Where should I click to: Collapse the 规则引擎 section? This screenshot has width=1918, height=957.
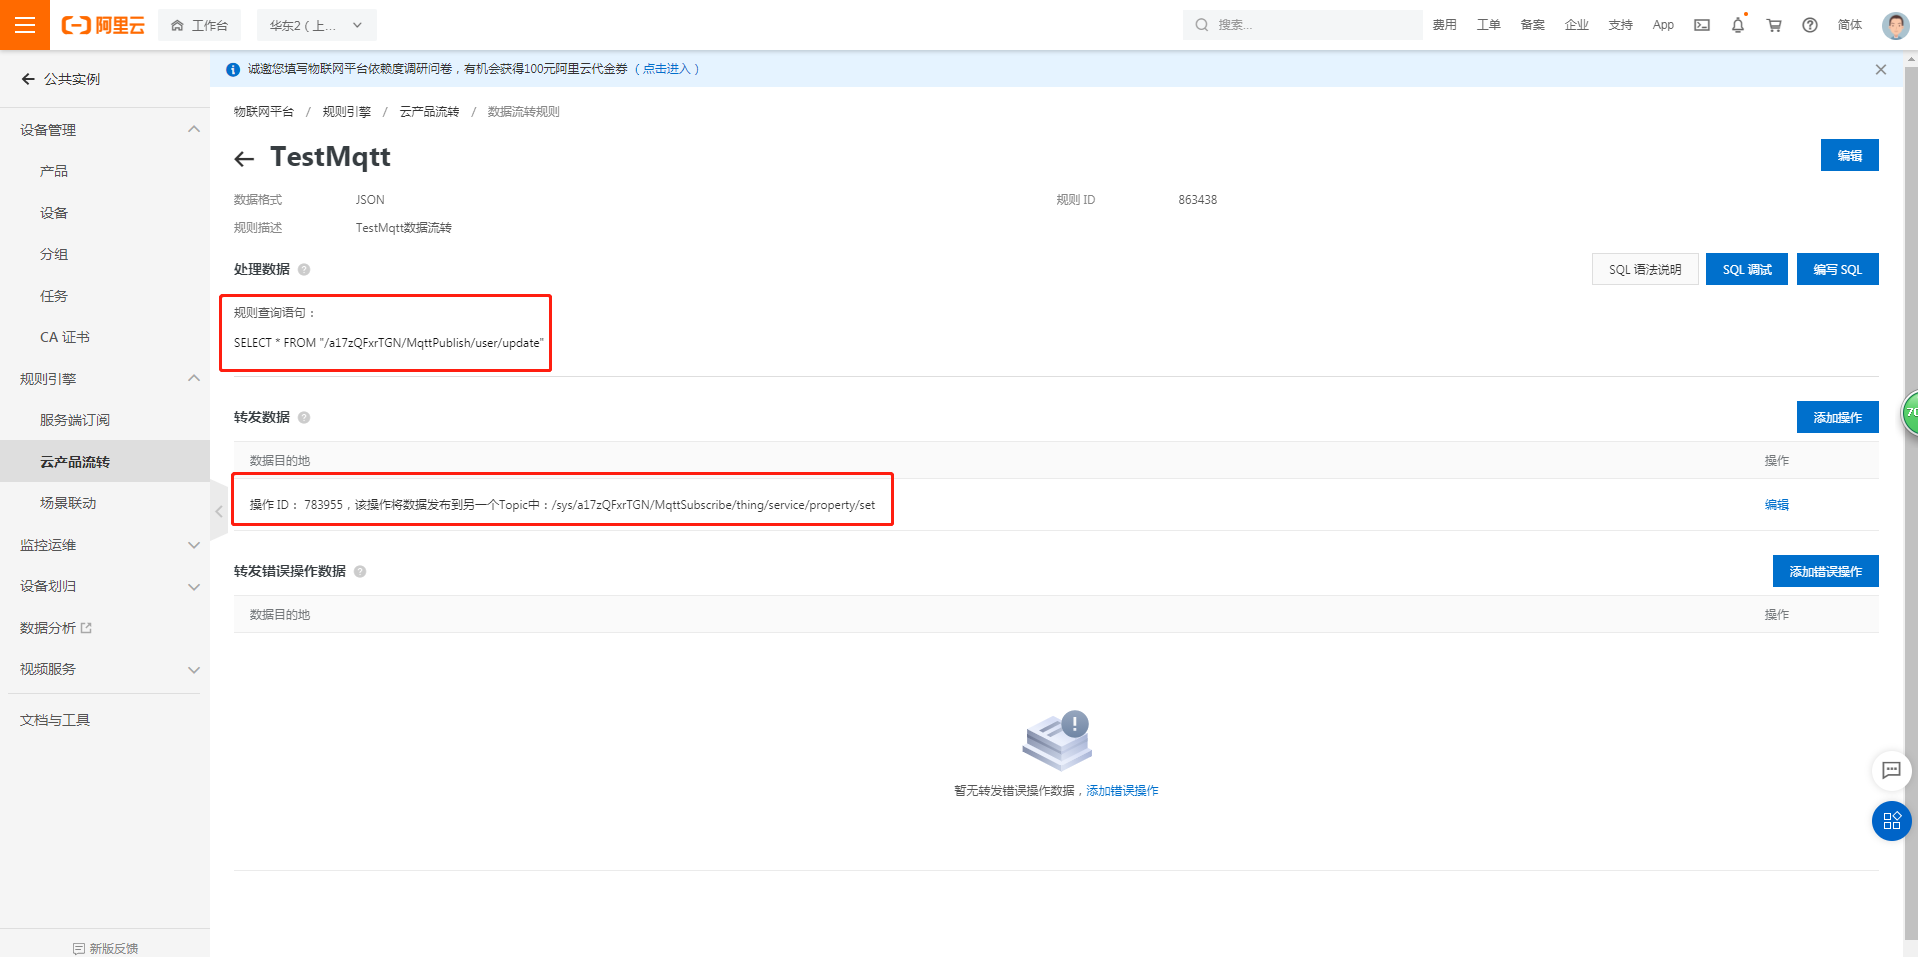[x=194, y=379]
